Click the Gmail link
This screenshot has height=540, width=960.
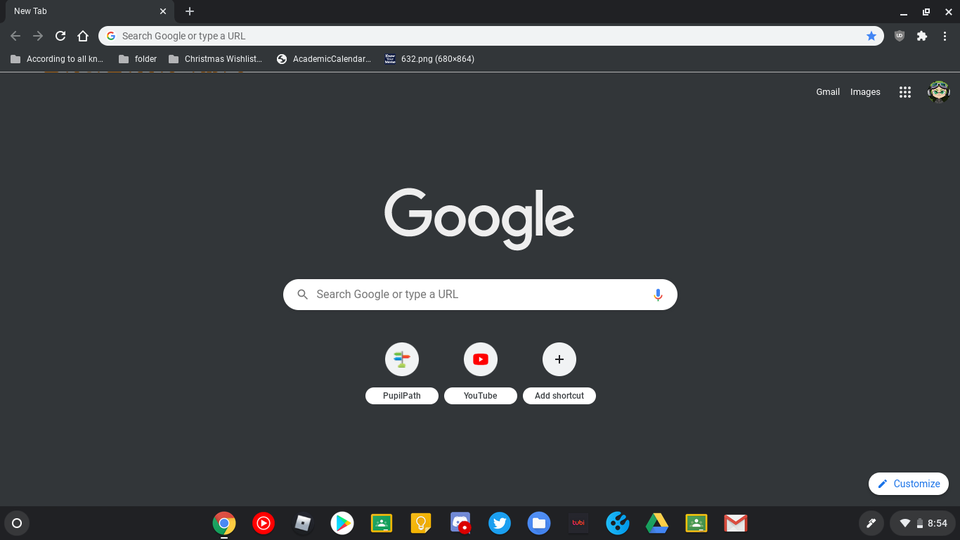(x=828, y=92)
